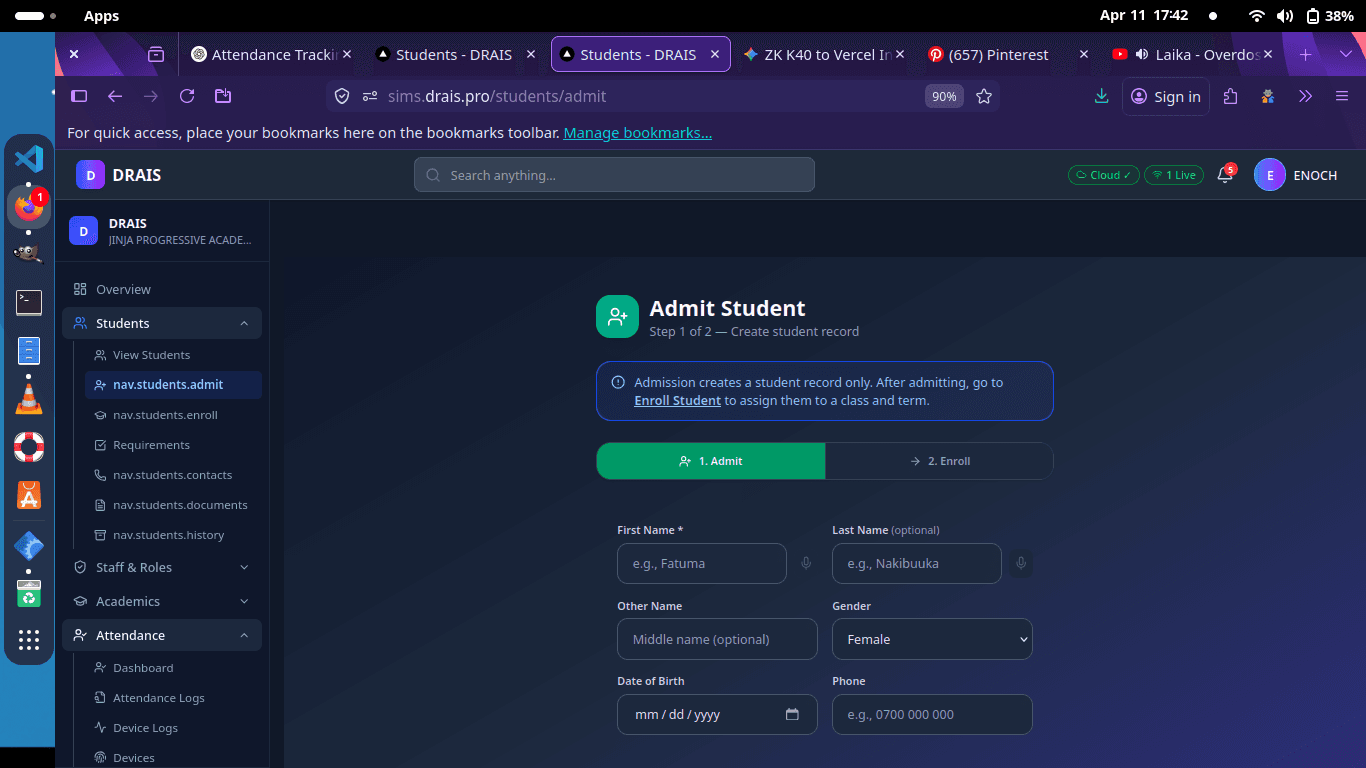
Task: Open the Date of Birth calendar picker
Action: [792, 715]
